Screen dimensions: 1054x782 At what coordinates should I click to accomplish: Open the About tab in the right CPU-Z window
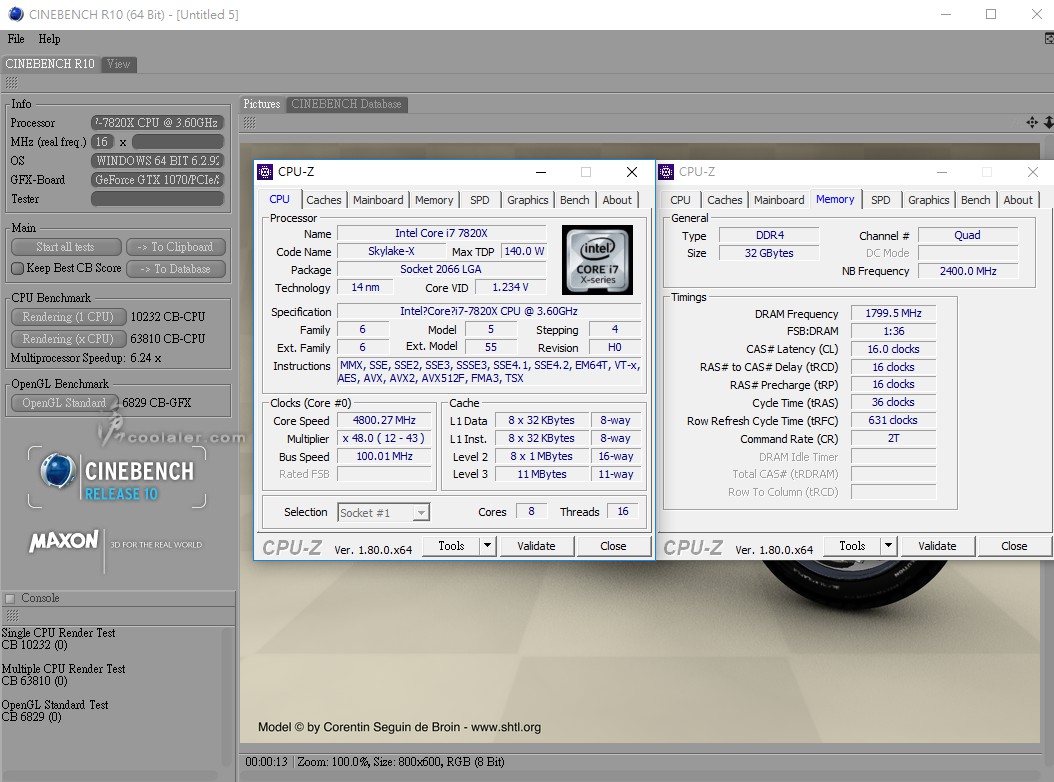pyautogui.click(x=1018, y=200)
